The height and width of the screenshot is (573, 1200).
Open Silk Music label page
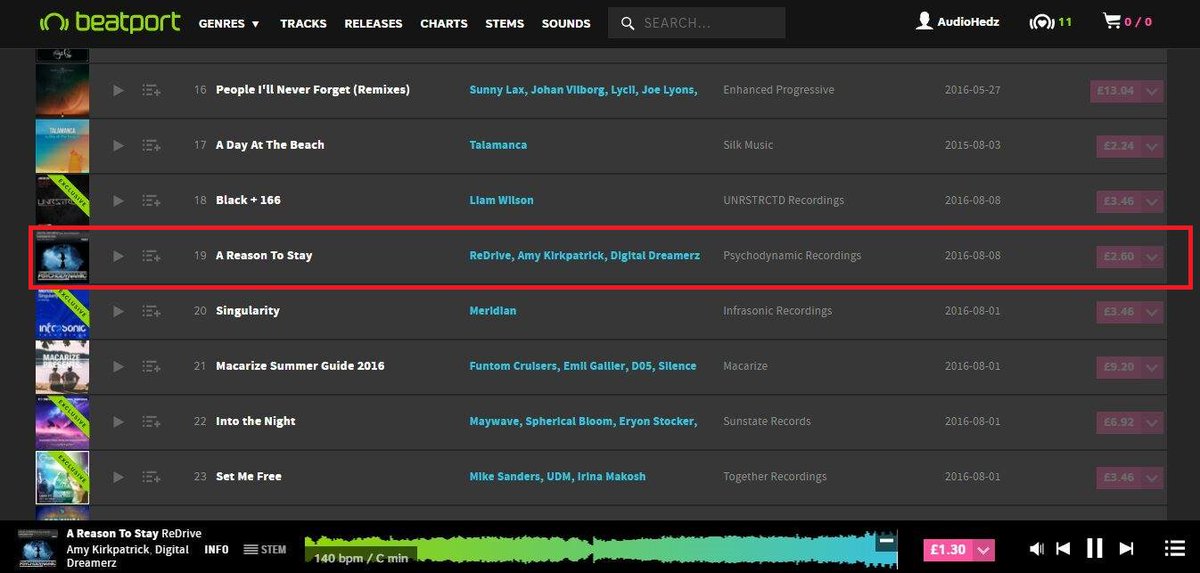(748, 145)
